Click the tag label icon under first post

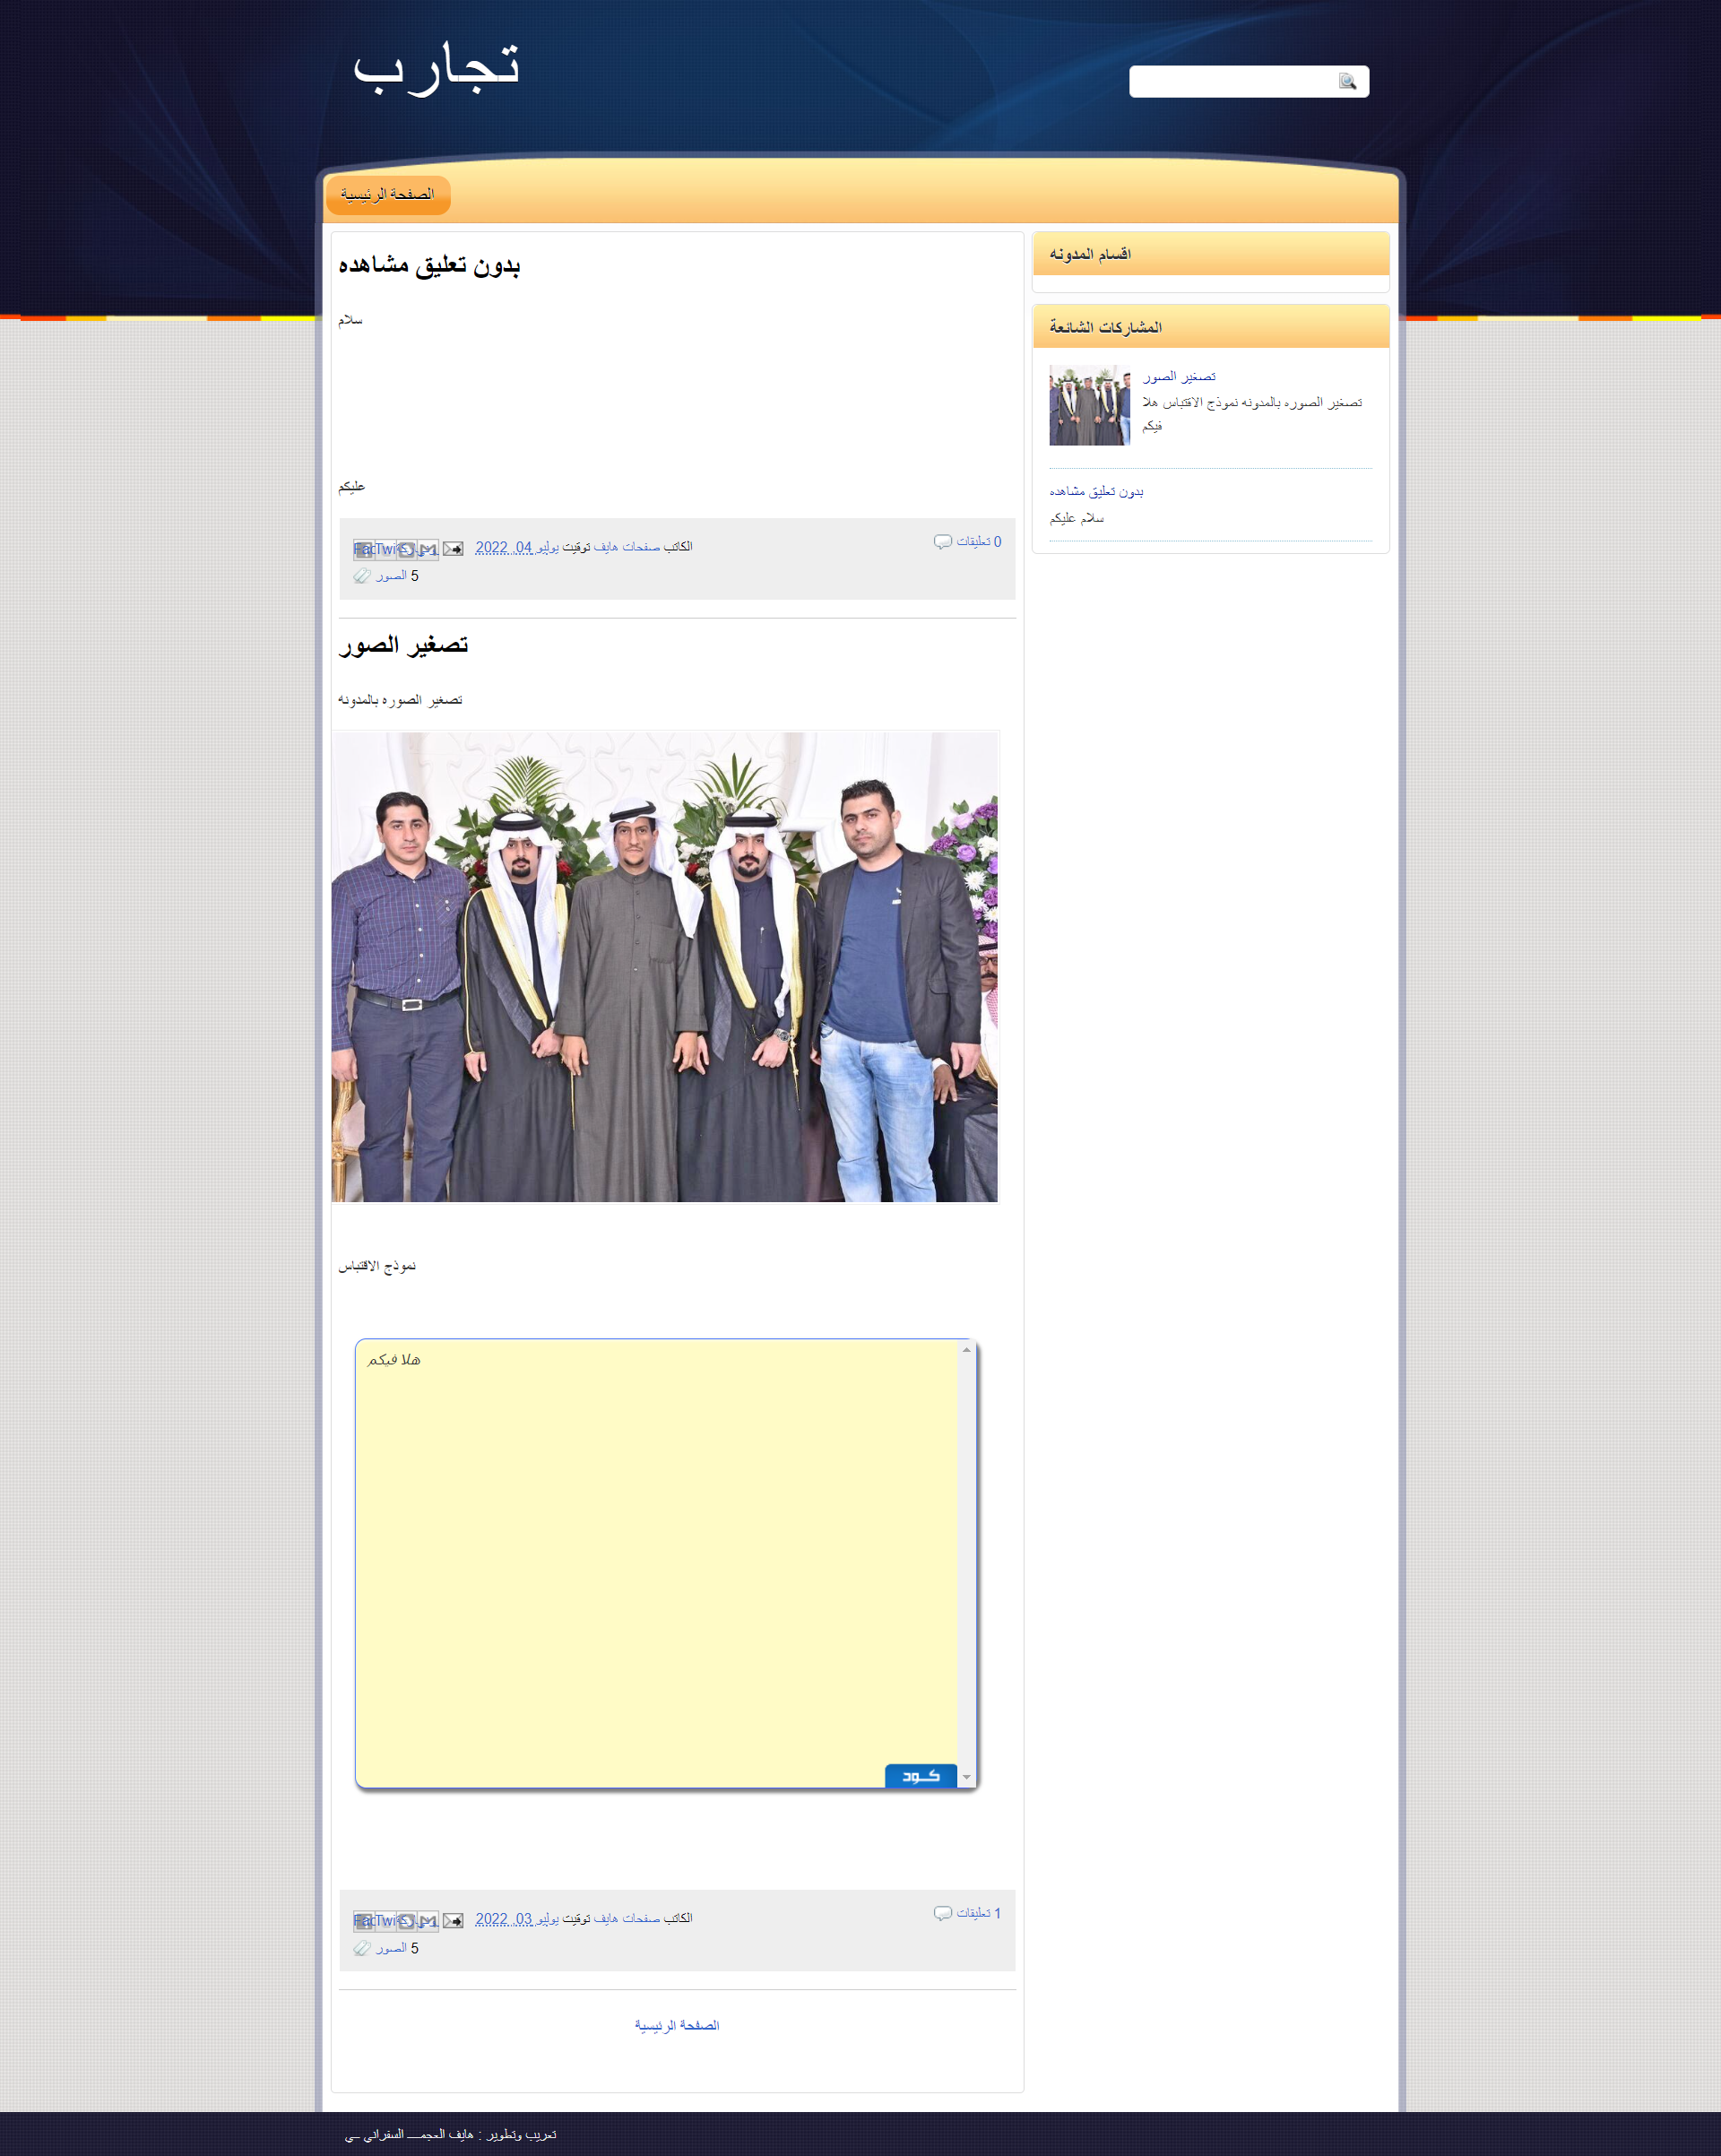[362, 576]
